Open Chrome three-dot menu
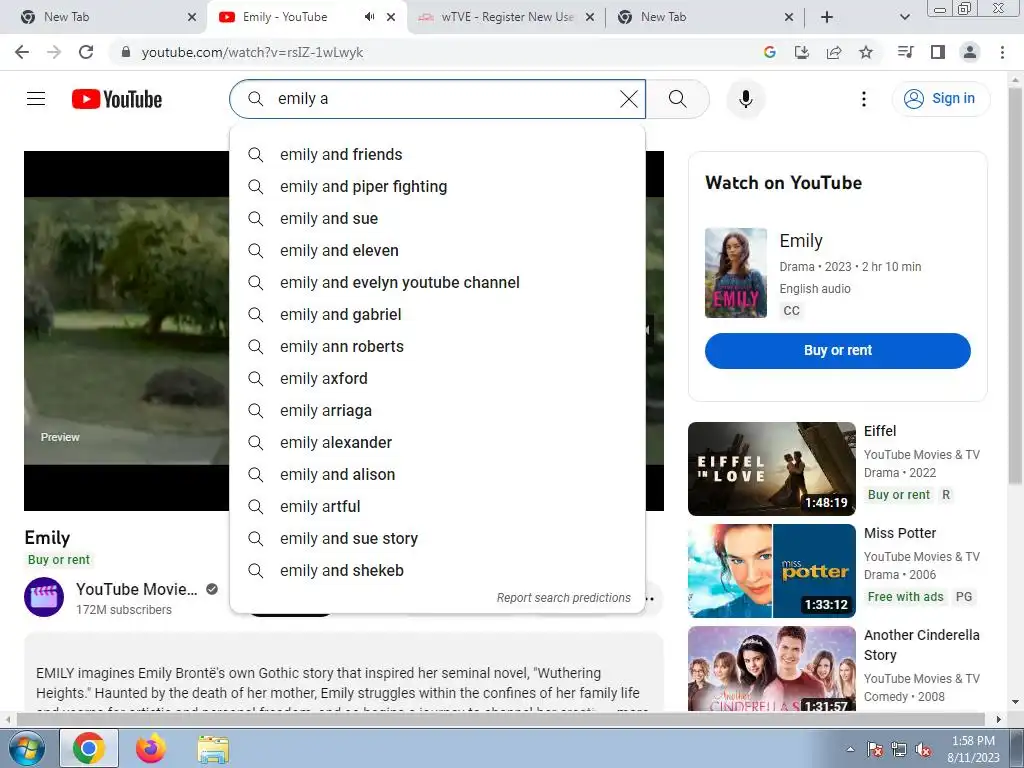The width and height of the screenshot is (1024, 768). click(1002, 52)
